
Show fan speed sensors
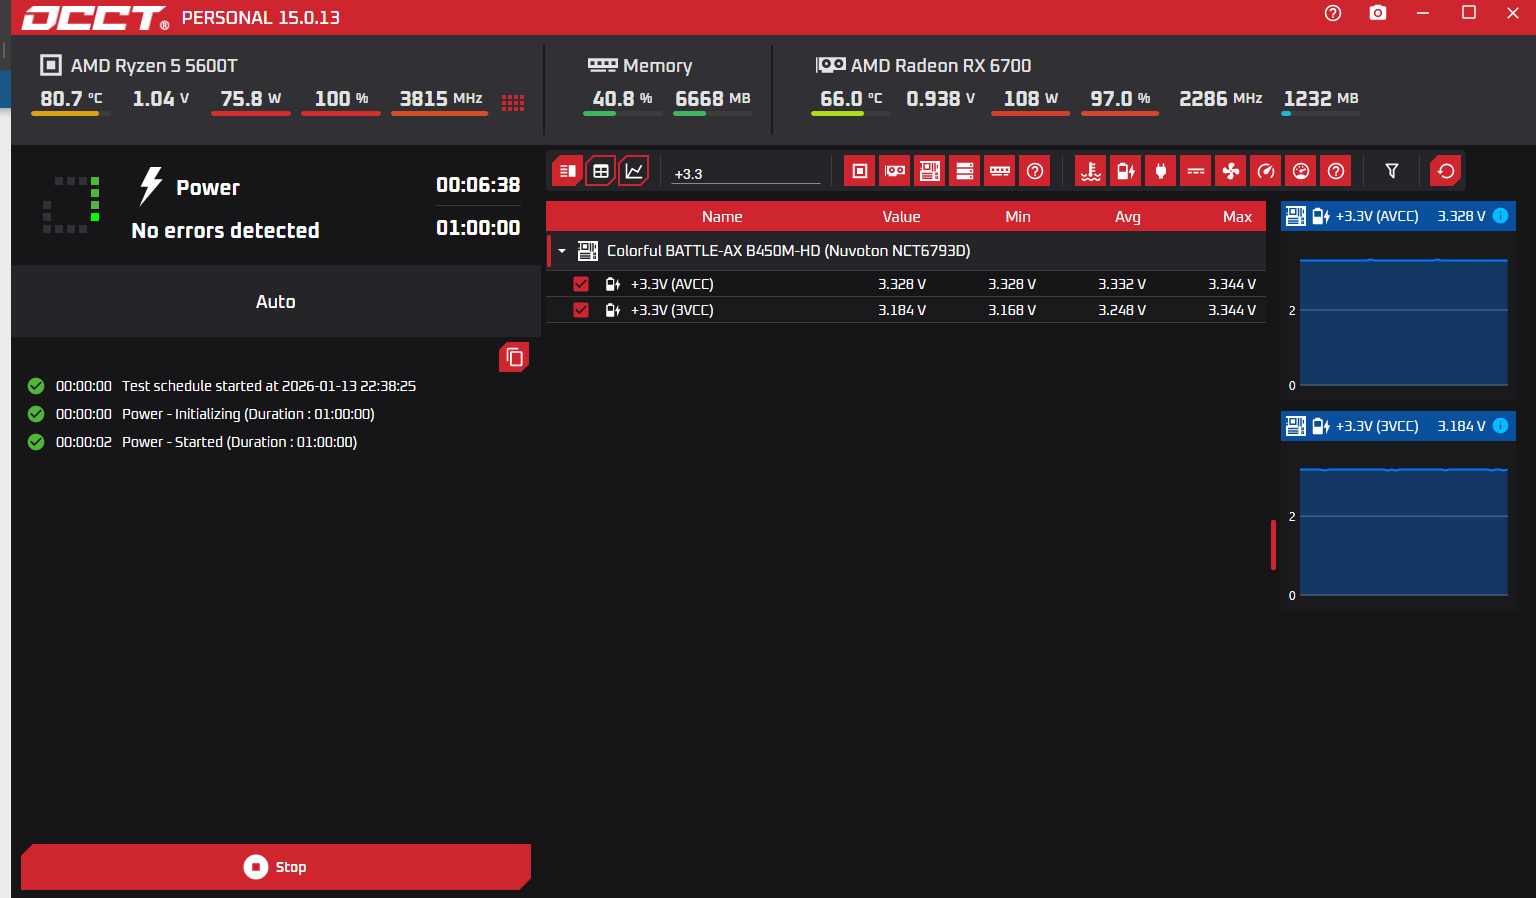pos(1231,171)
